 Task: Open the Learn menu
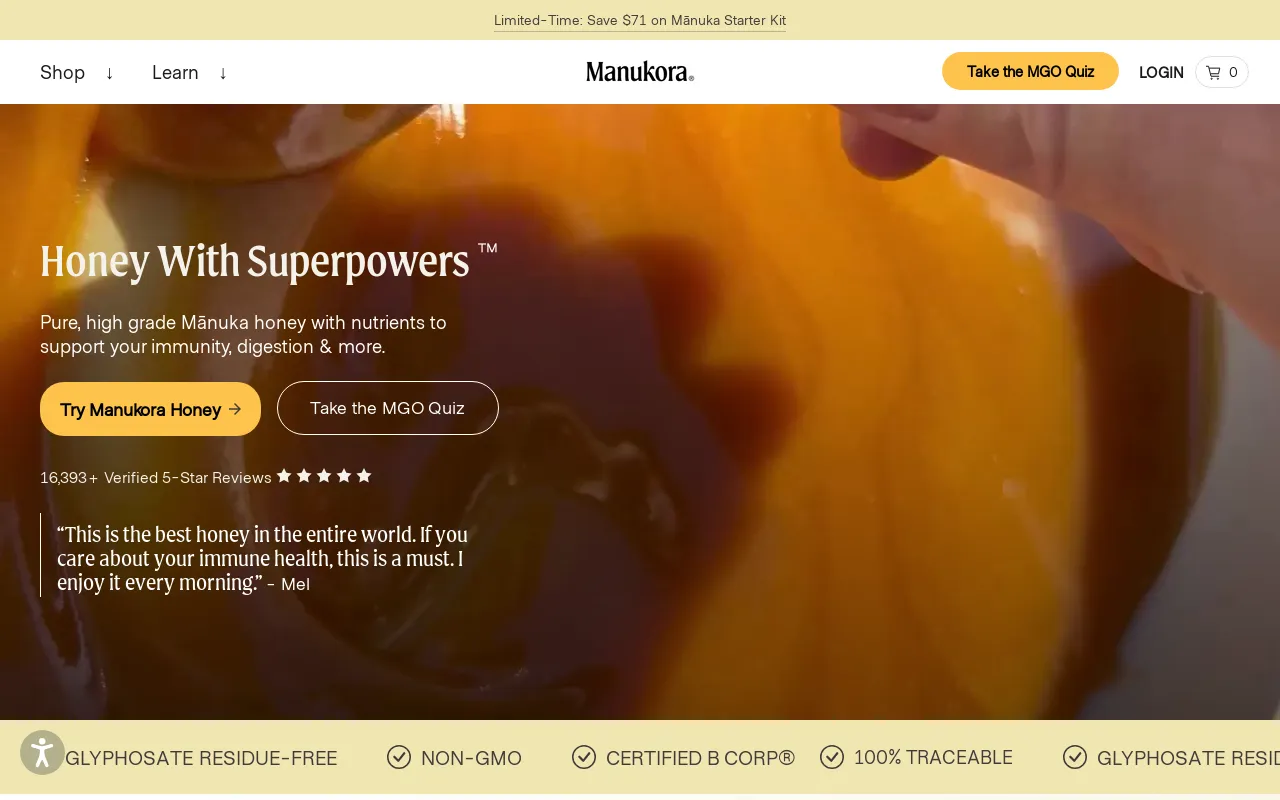[175, 72]
